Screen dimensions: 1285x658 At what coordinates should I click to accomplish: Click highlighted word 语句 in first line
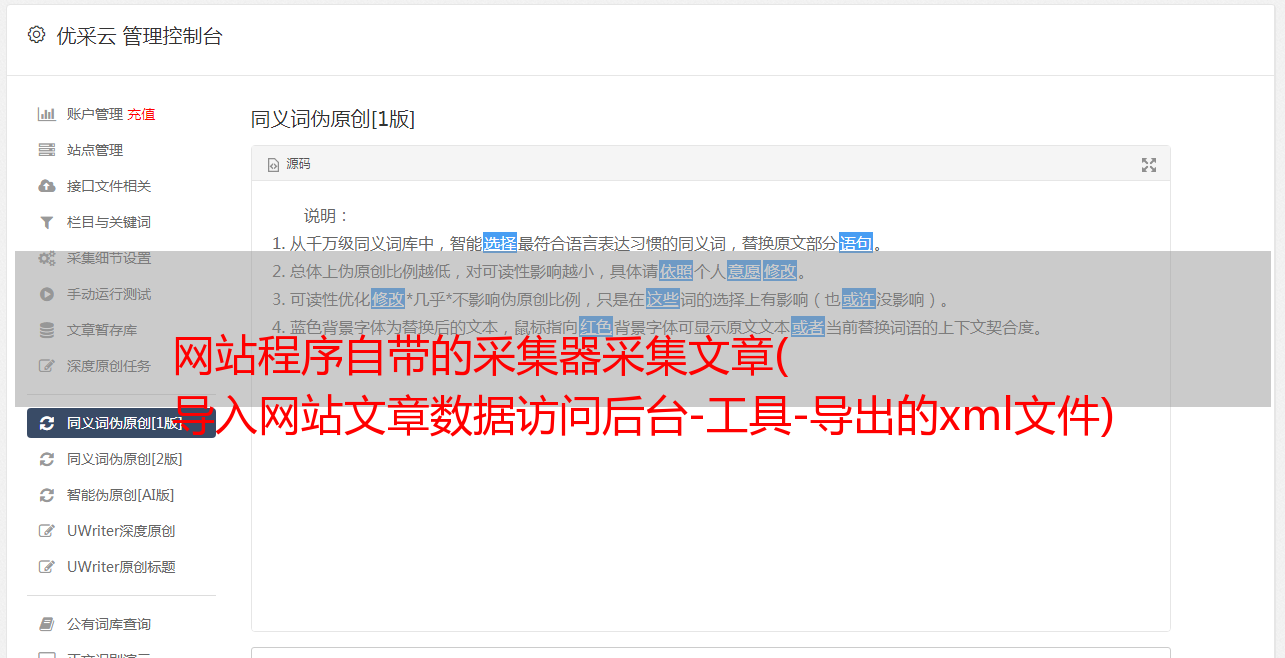pyautogui.click(x=856, y=243)
